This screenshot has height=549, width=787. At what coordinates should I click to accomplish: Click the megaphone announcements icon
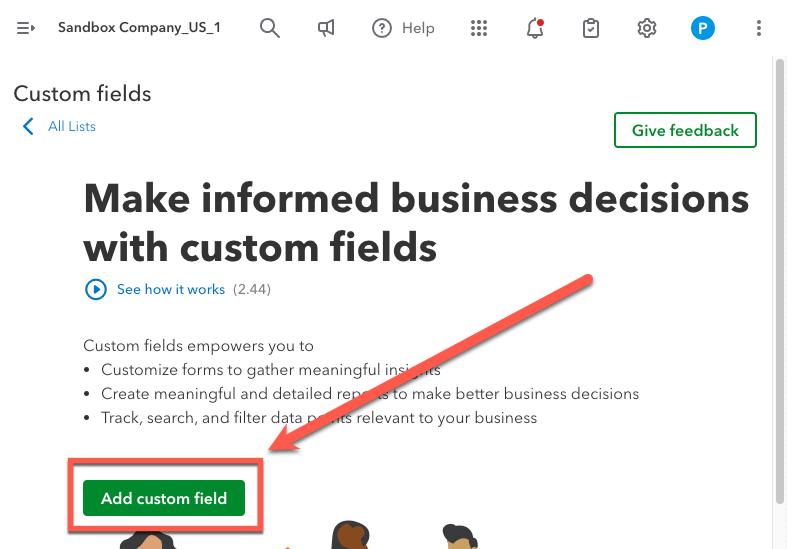(x=326, y=28)
